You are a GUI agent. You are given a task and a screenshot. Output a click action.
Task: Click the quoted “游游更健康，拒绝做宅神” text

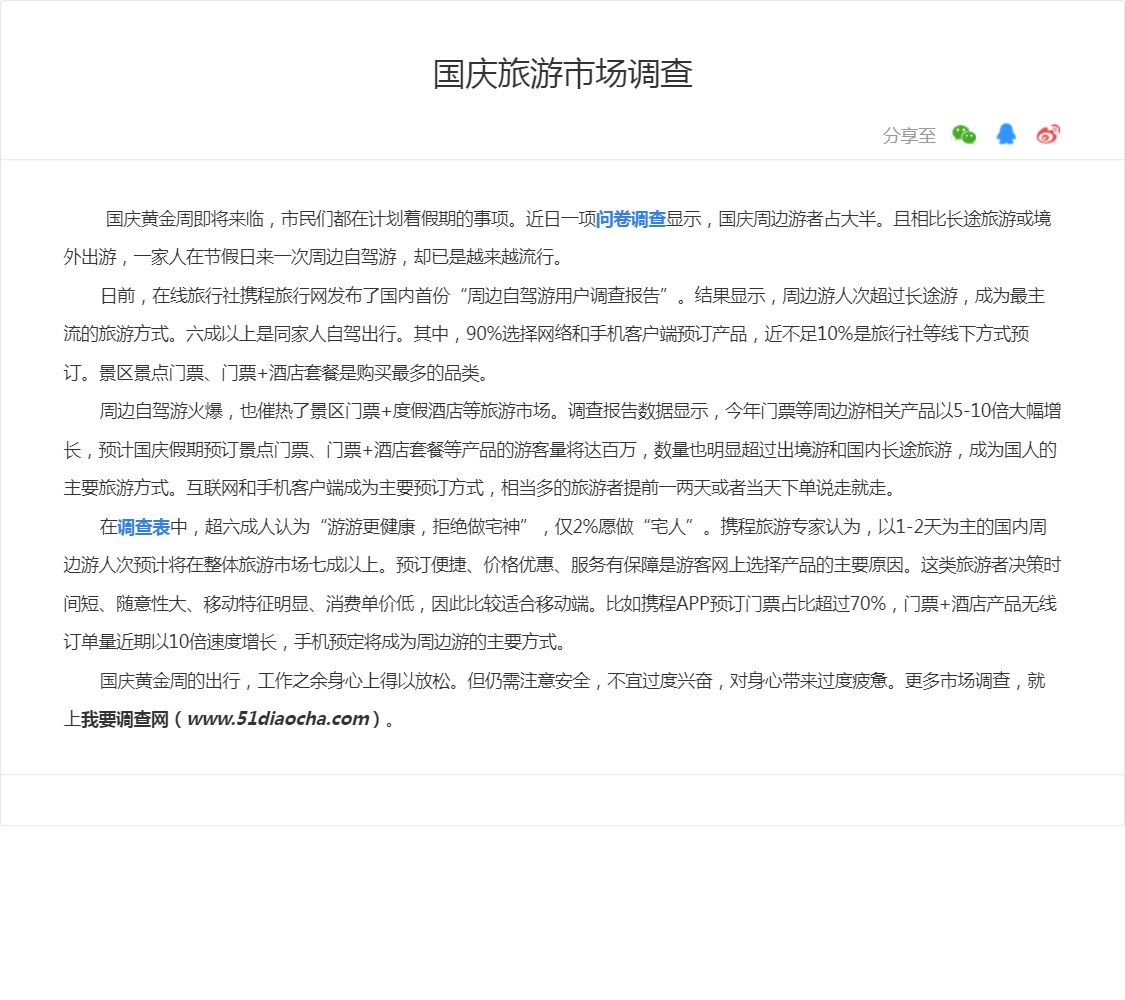424,527
